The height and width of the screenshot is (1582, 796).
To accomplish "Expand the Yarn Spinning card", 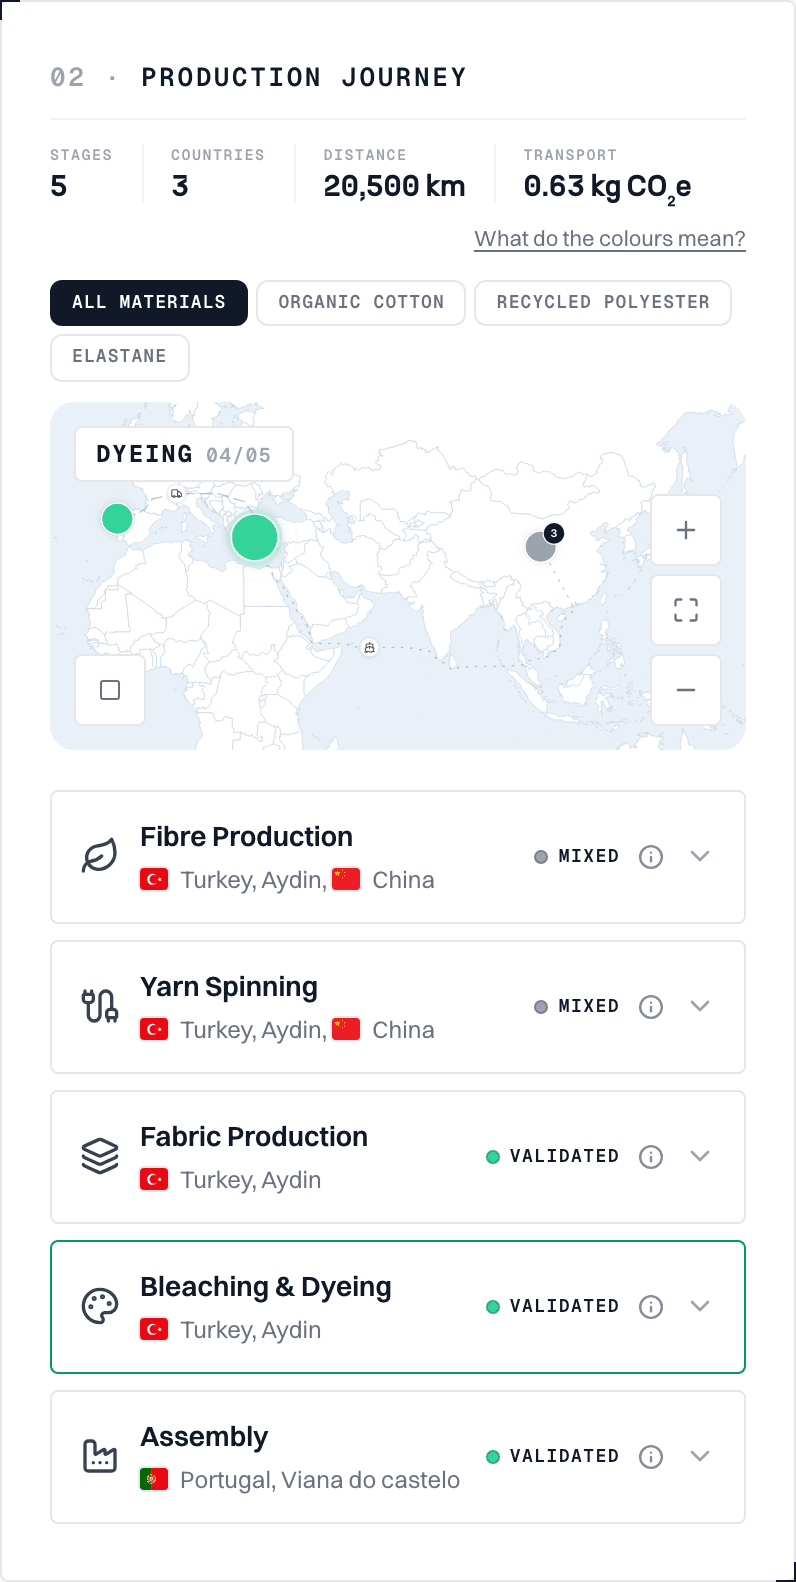I will pos(700,1006).
